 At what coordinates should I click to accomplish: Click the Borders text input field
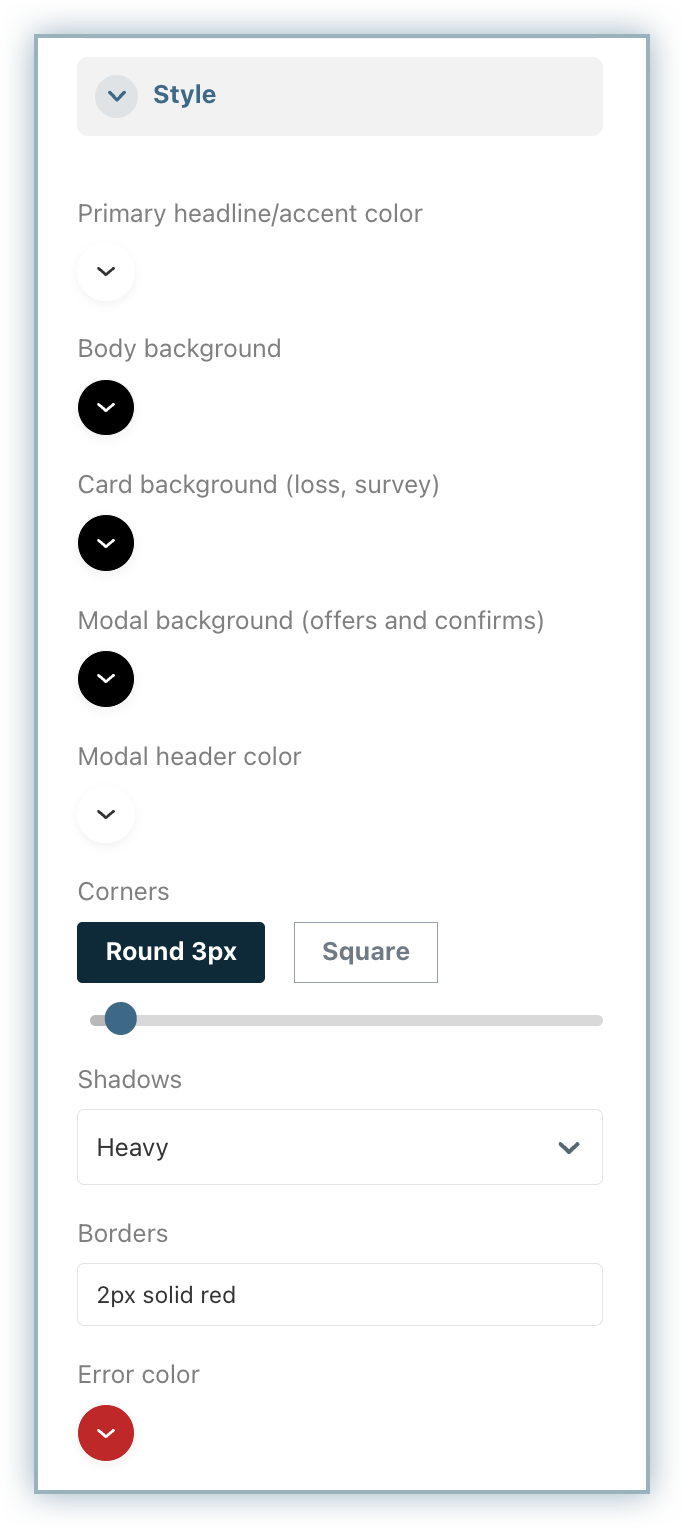click(x=340, y=1295)
